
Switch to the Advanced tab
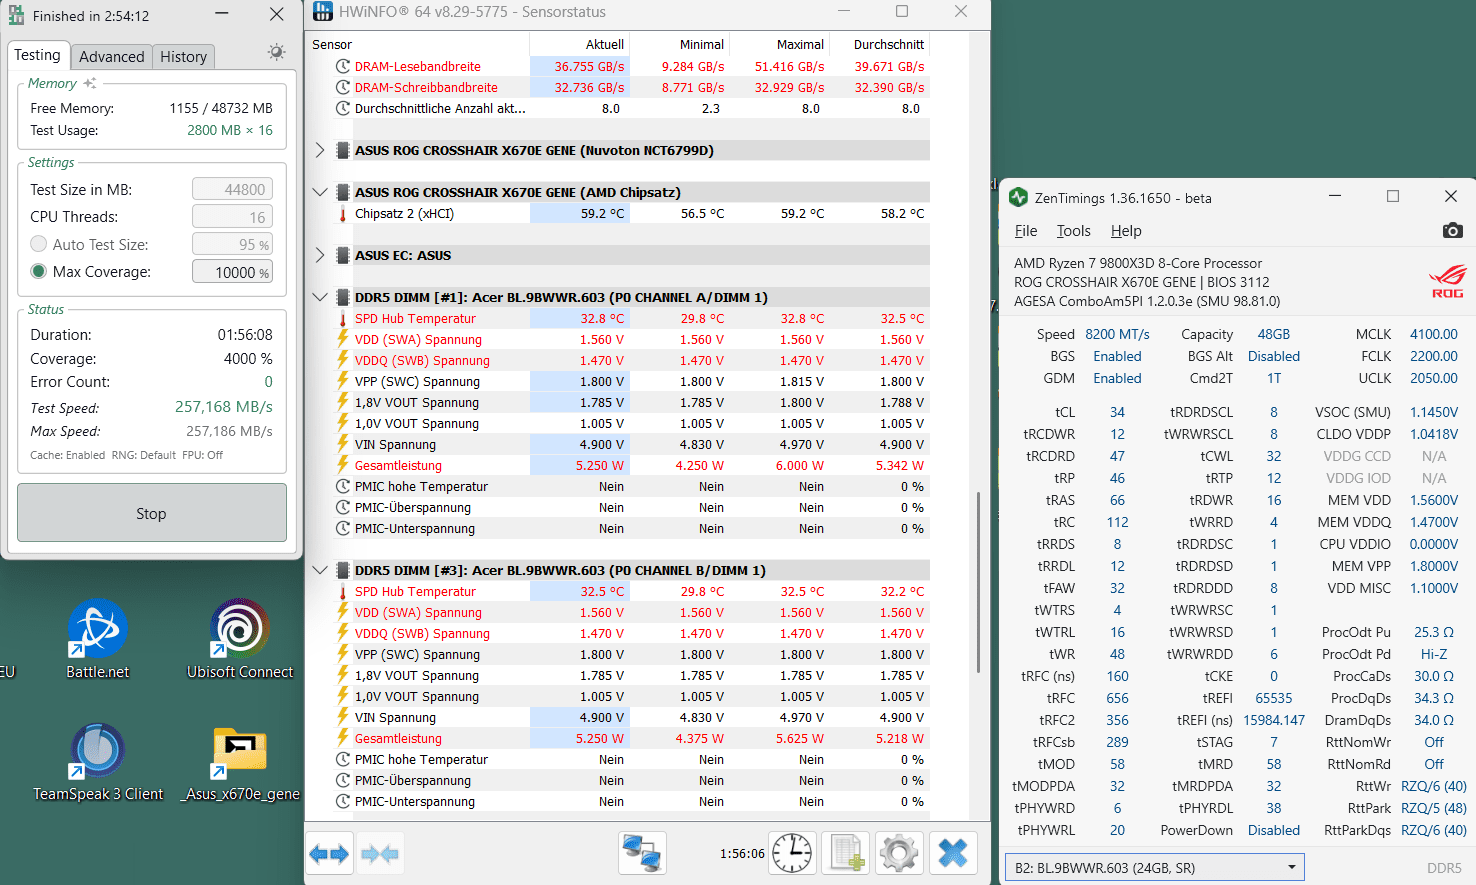(112, 57)
